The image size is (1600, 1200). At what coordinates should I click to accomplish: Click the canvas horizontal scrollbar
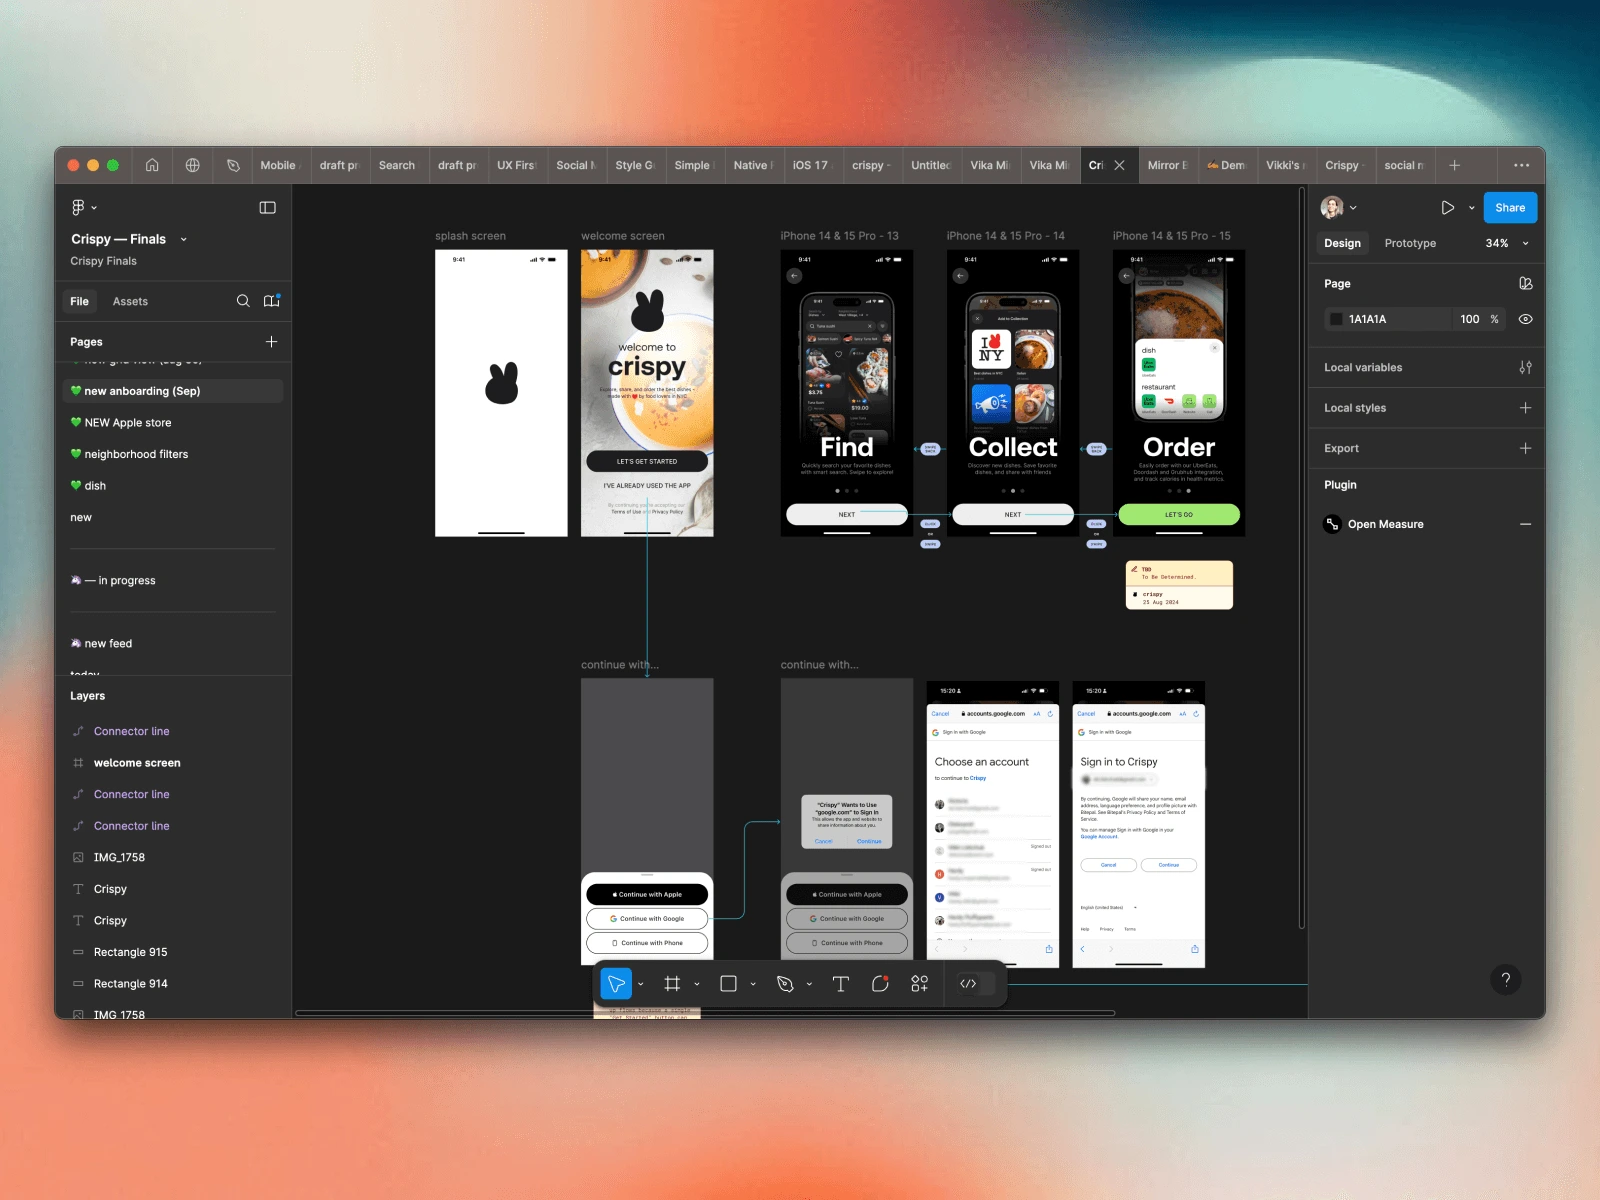pyautogui.click(x=705, y=1013)
